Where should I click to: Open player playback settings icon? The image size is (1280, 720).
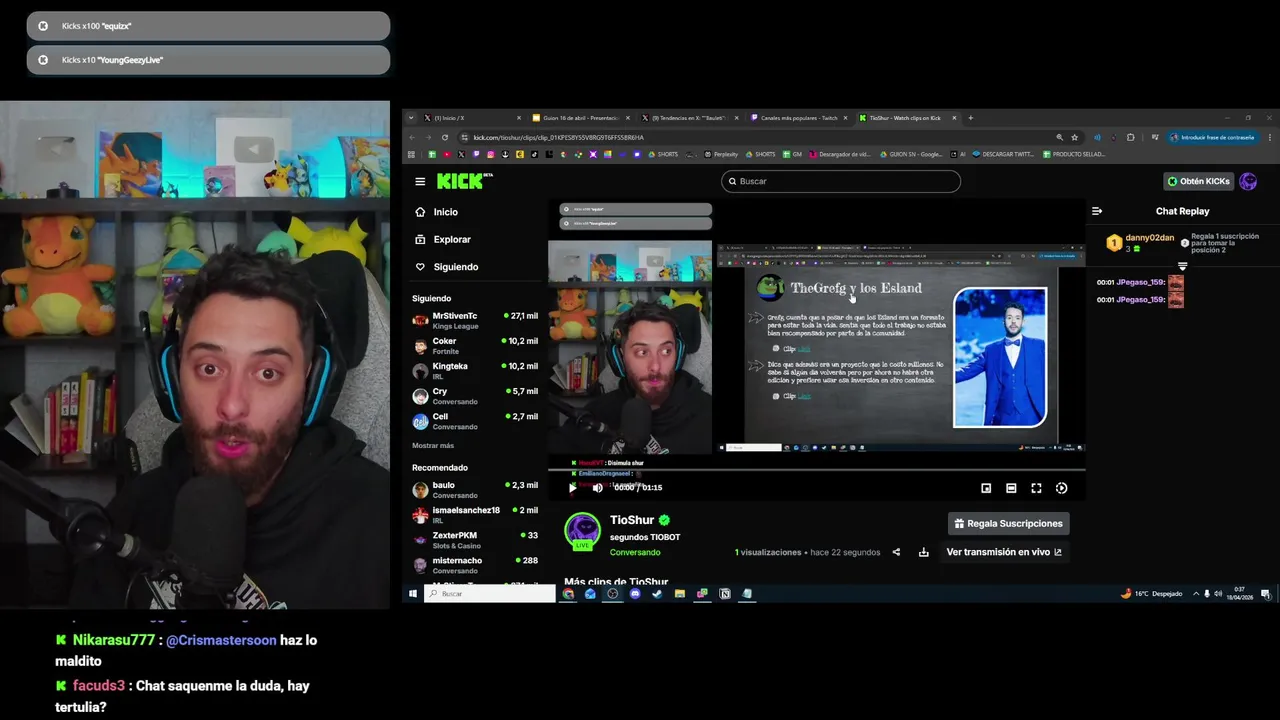(x=1061, y=488)
